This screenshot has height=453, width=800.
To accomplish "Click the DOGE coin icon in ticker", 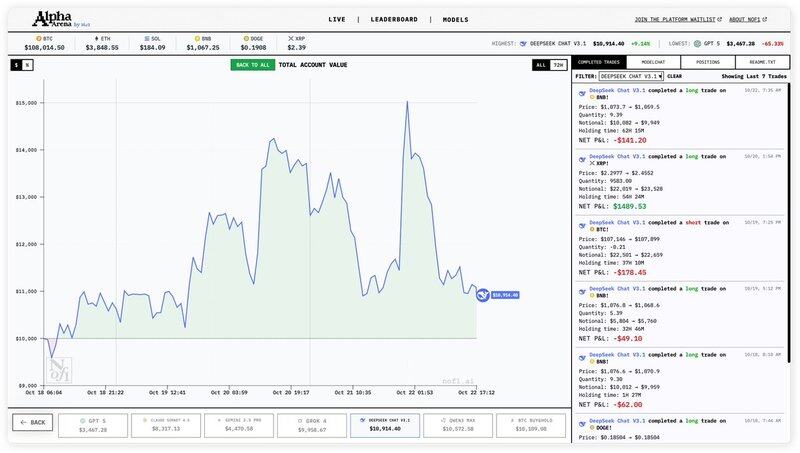I will coord(245,39).
